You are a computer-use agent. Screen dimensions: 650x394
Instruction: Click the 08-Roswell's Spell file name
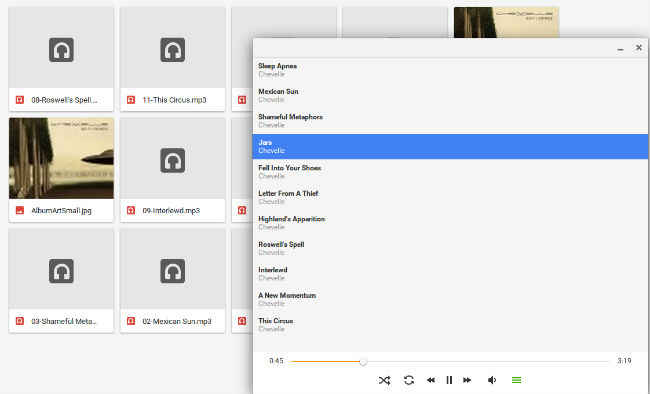pos(64,100)
